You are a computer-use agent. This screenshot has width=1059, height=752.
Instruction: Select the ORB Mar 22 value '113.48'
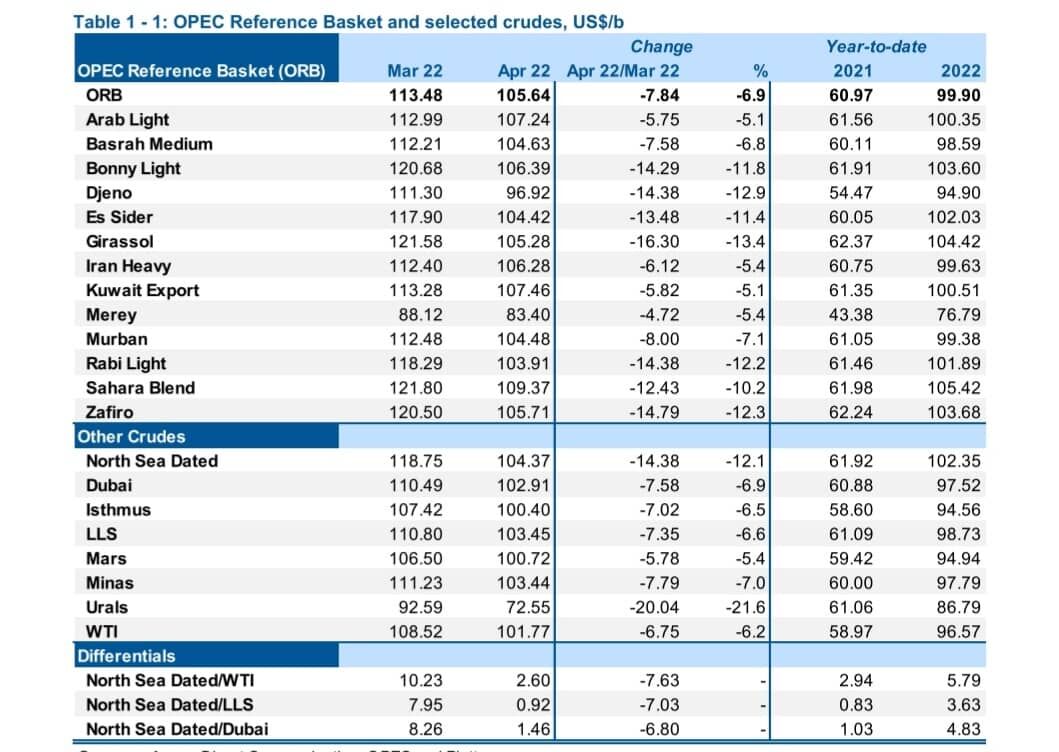tap(415, 95)
